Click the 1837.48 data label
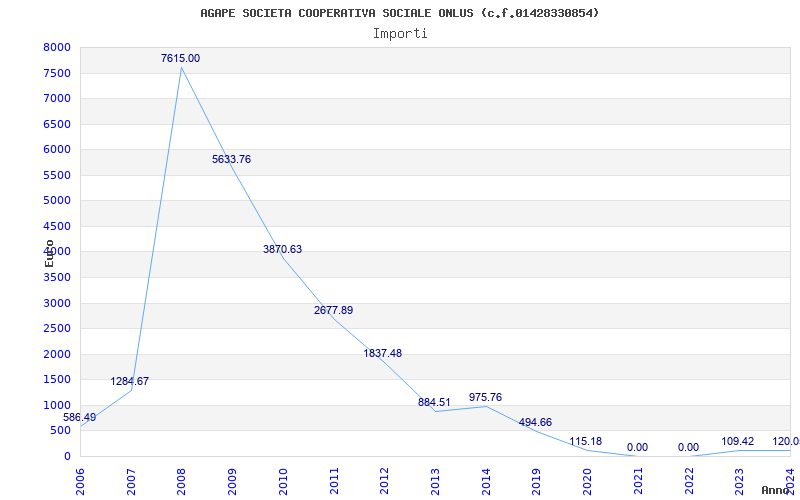The width and height of the screenshot is (800, 500). click(383, 353)
